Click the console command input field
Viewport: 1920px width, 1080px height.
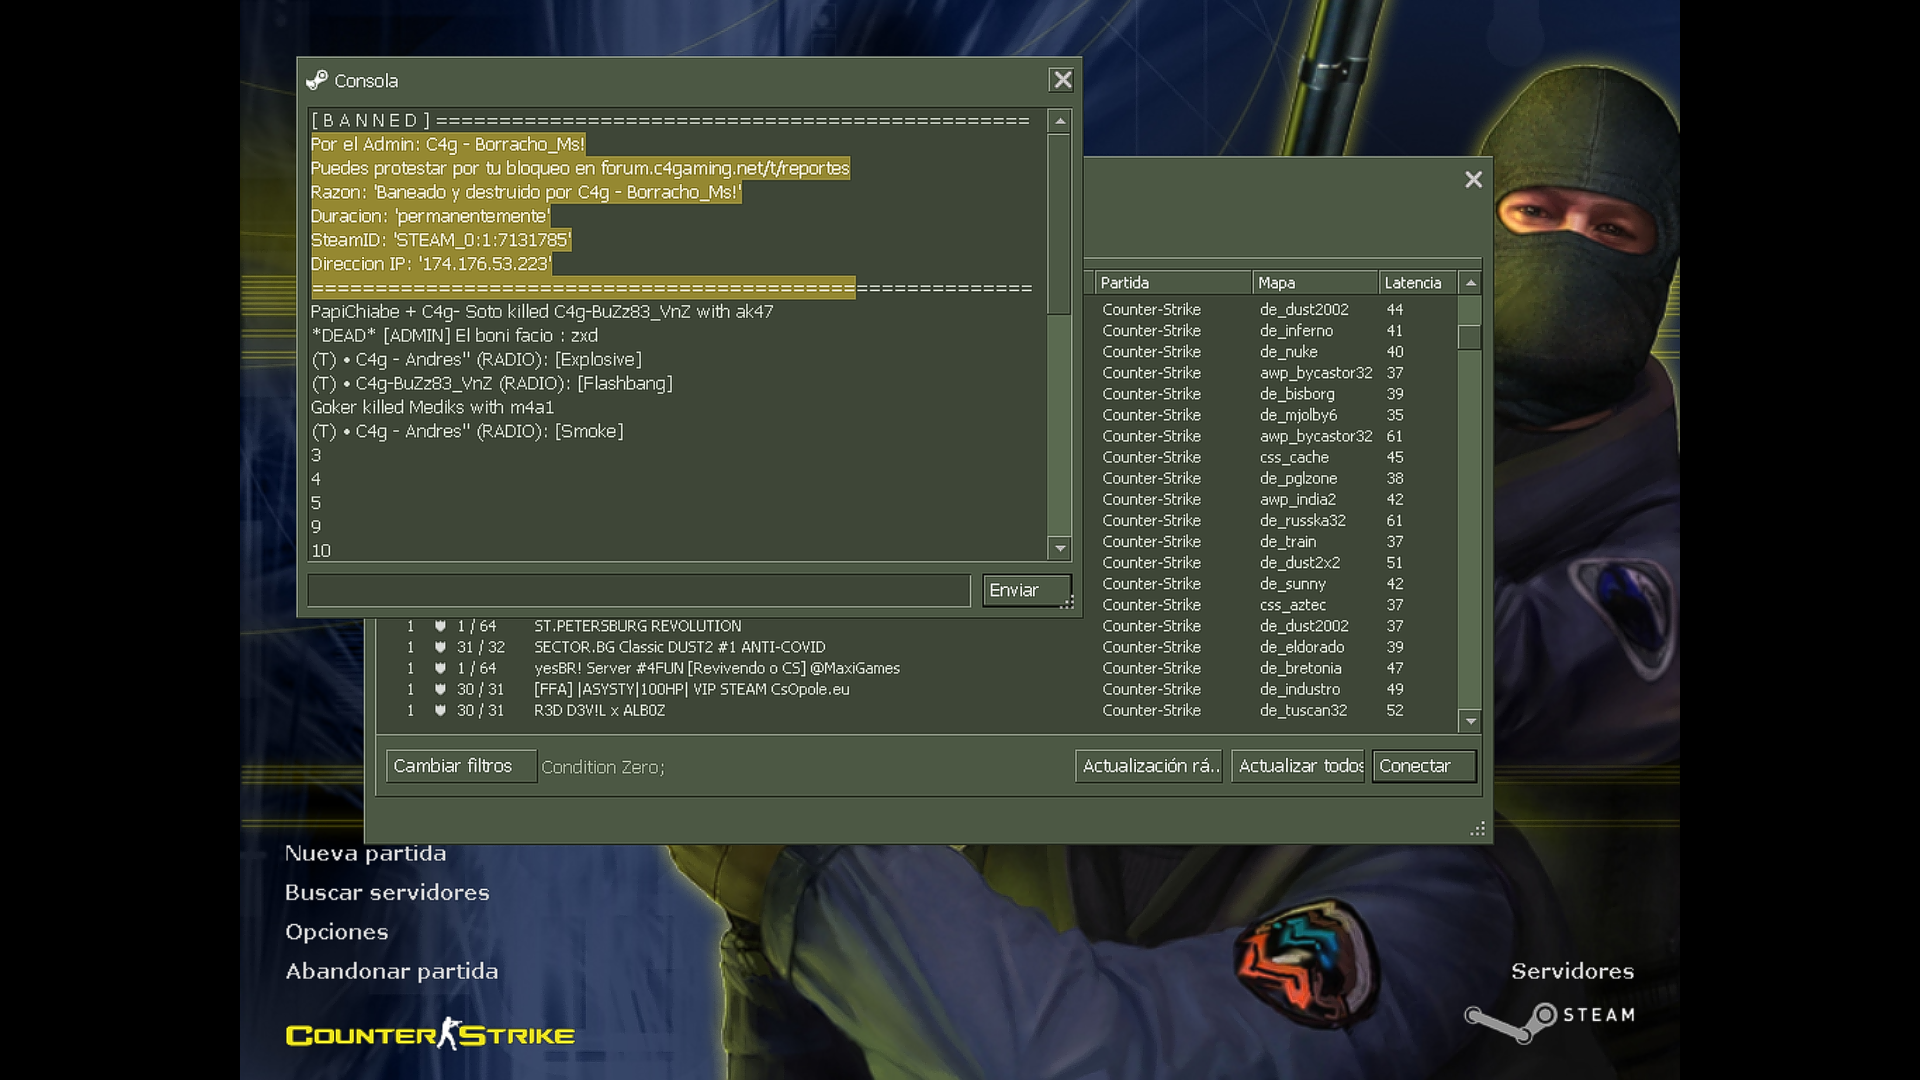click(x=639, y=591)
